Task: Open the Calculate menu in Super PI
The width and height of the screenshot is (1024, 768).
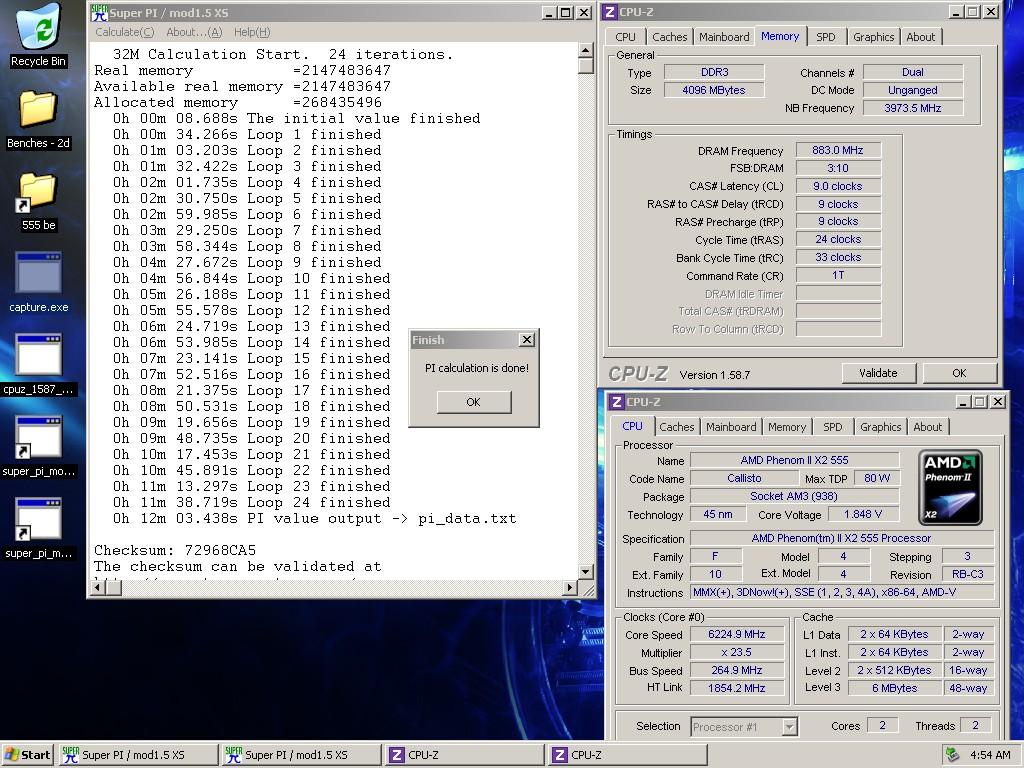Action: pyautogui.click(x=125, y=32)
